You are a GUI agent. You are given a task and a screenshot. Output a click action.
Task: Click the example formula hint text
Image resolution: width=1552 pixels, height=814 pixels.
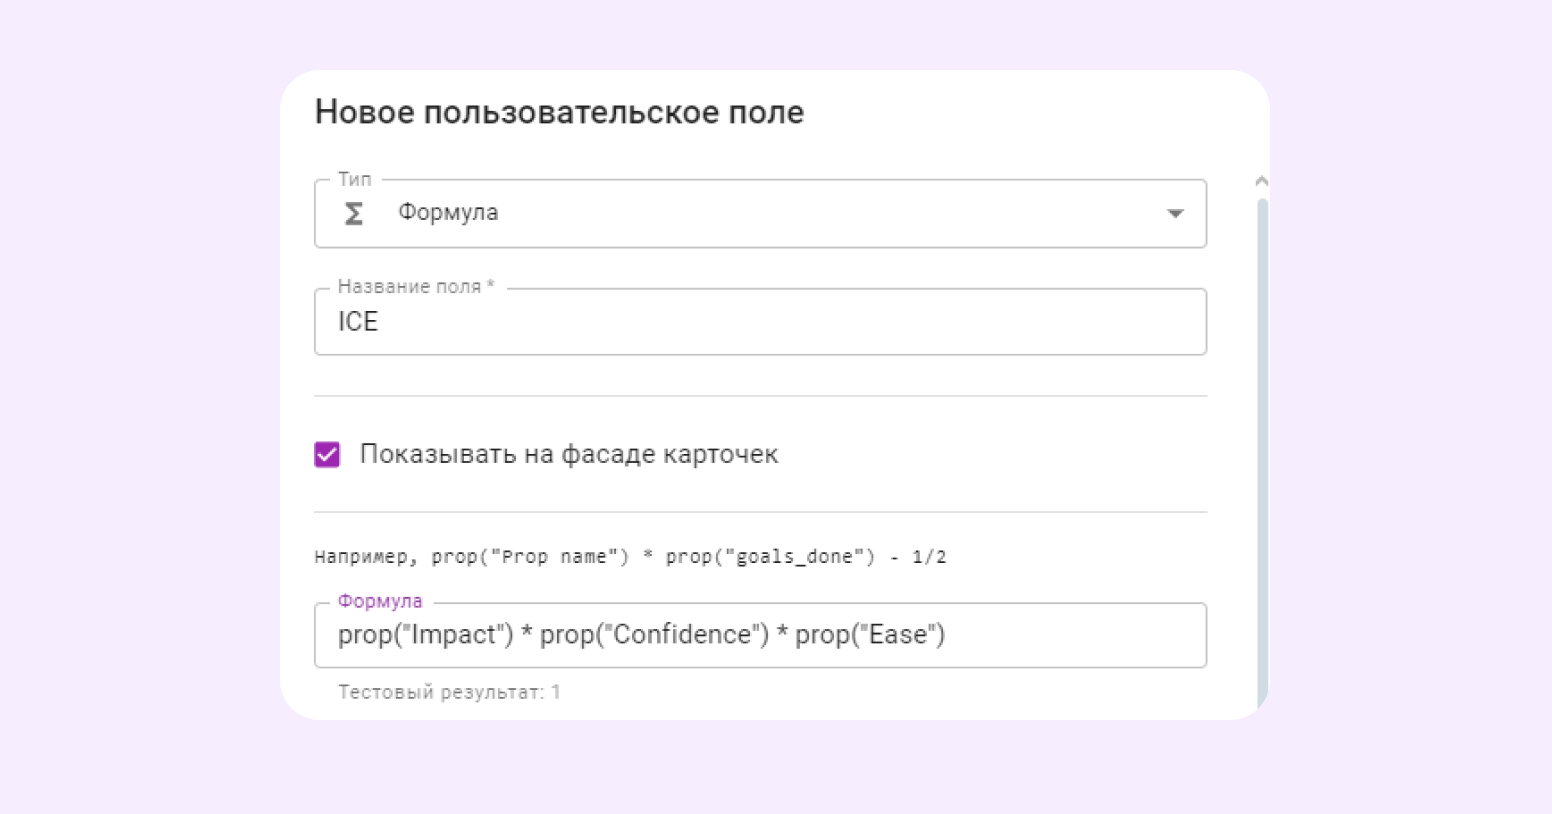pos(630,557)
